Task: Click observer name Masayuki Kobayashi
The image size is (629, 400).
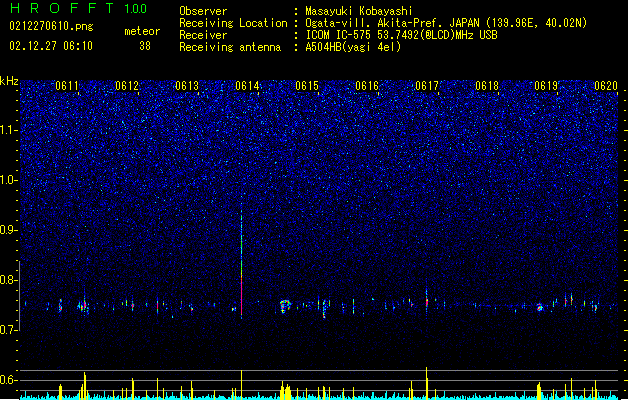Action: (x=359, y=11)
